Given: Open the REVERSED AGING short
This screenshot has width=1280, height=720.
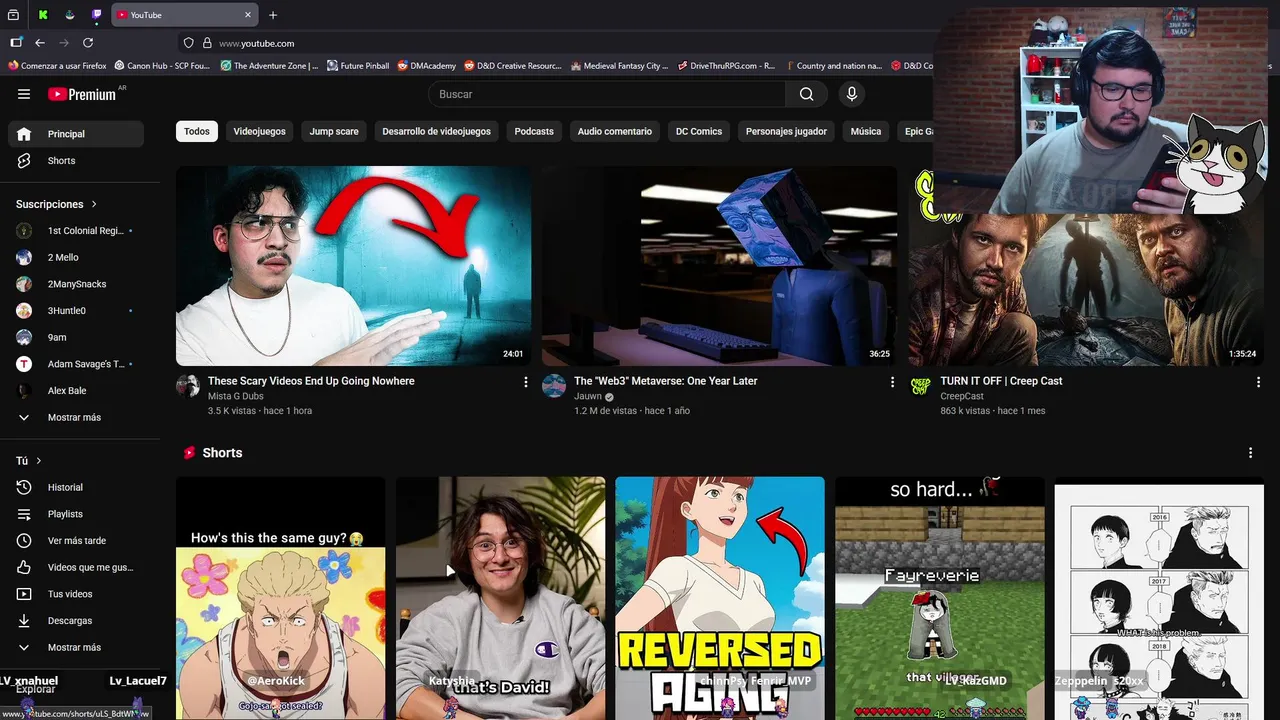Looking at the screenshot, I should [720, 598].
